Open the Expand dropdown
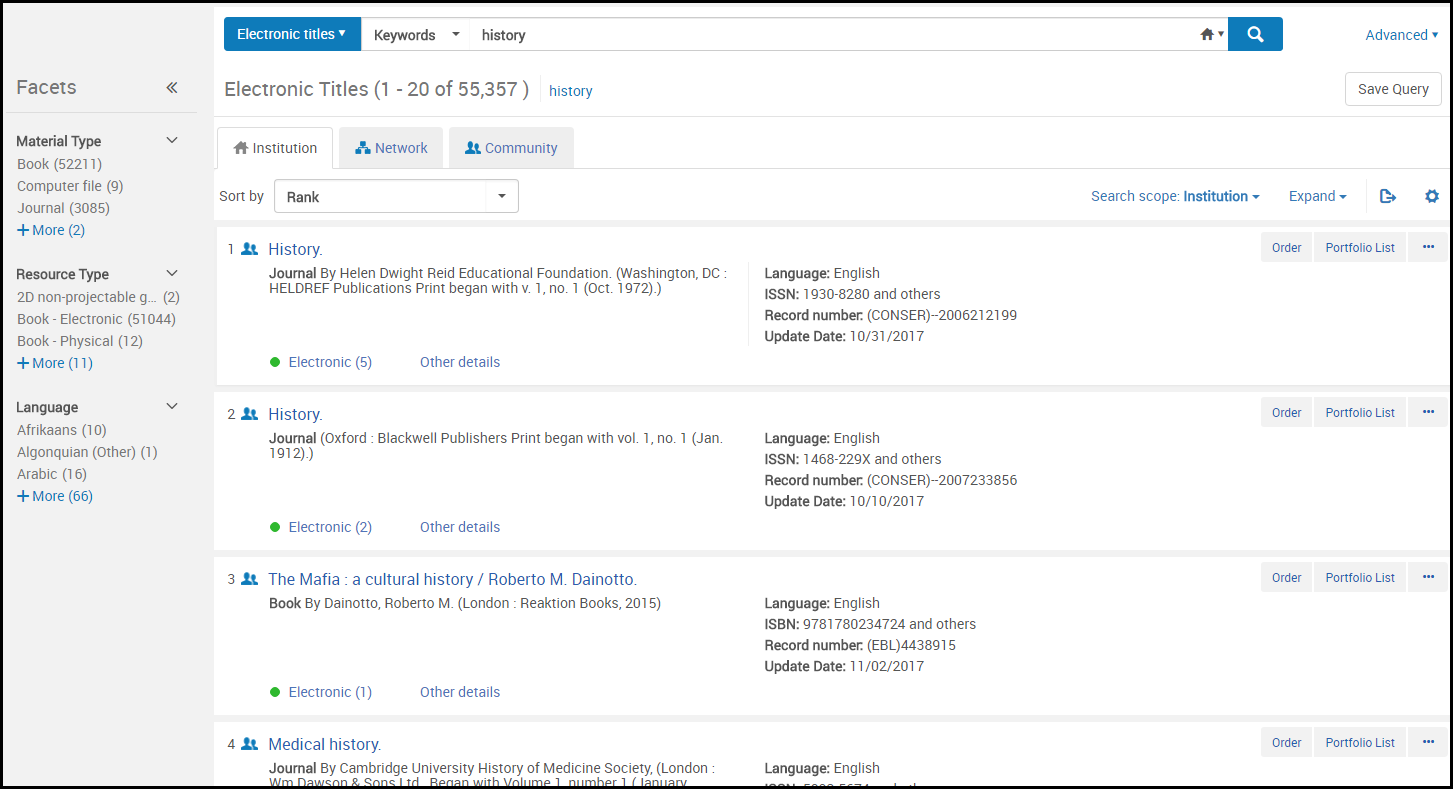The image size is (1453, 789). click(1318, 196)
